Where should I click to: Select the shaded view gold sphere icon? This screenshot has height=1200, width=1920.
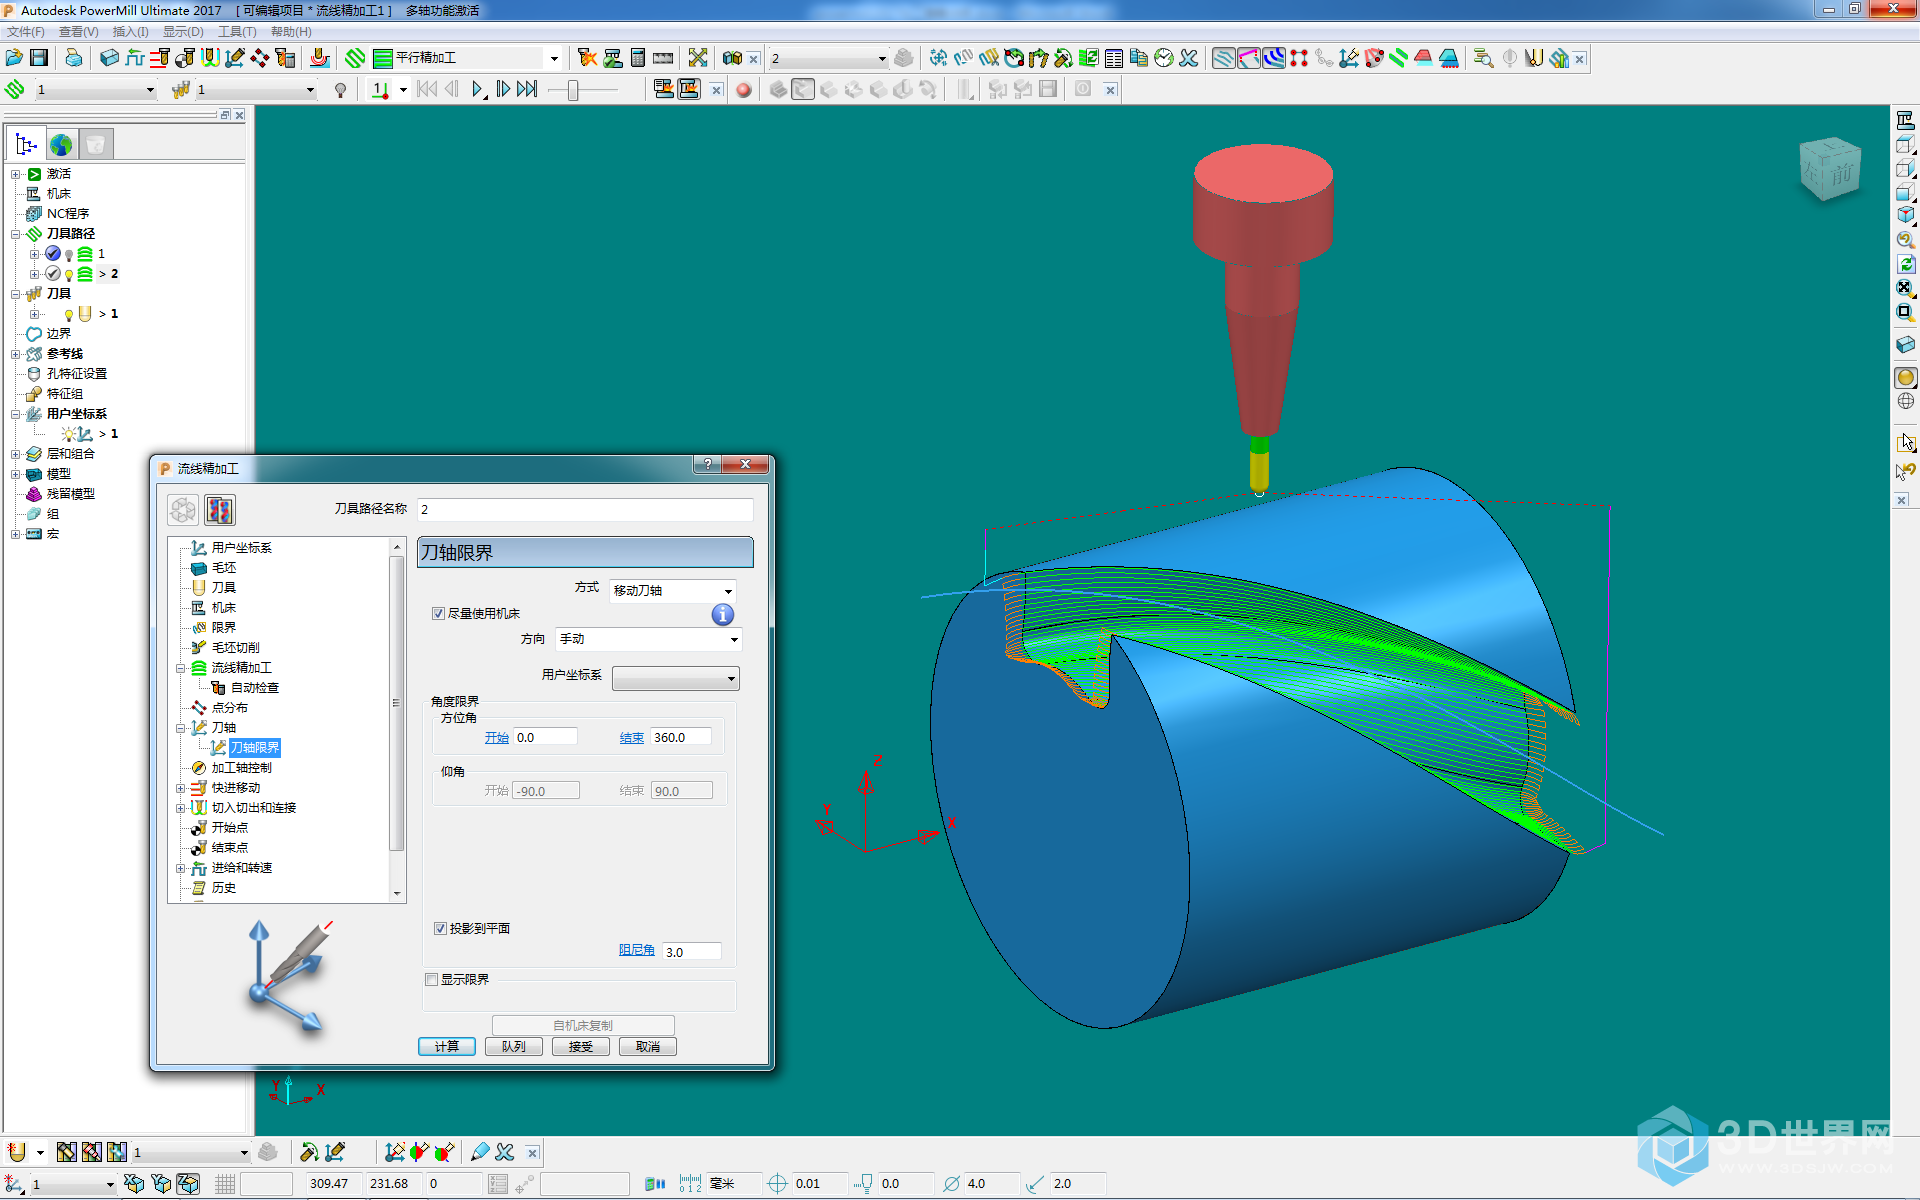pyautogui.click(x=1906, y=377)
